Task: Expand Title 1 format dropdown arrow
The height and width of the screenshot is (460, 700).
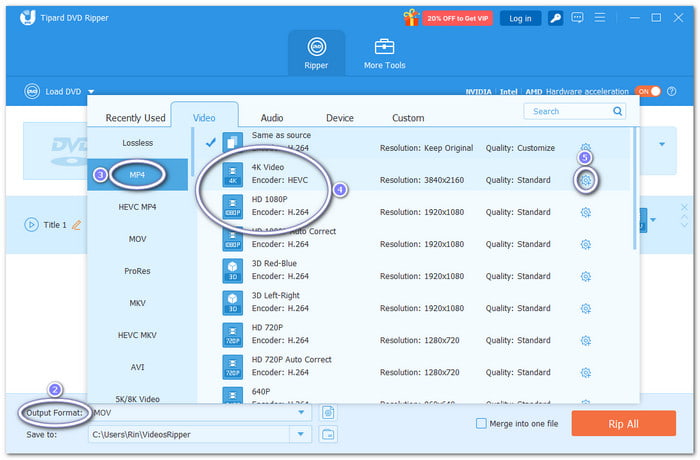Action: tap(653, 220)
